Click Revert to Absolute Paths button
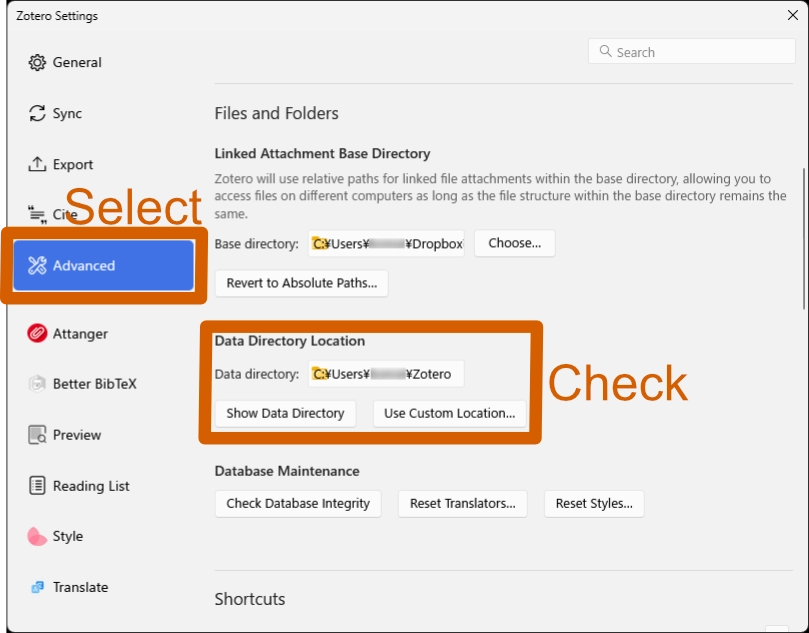 (x=301, y=283)
